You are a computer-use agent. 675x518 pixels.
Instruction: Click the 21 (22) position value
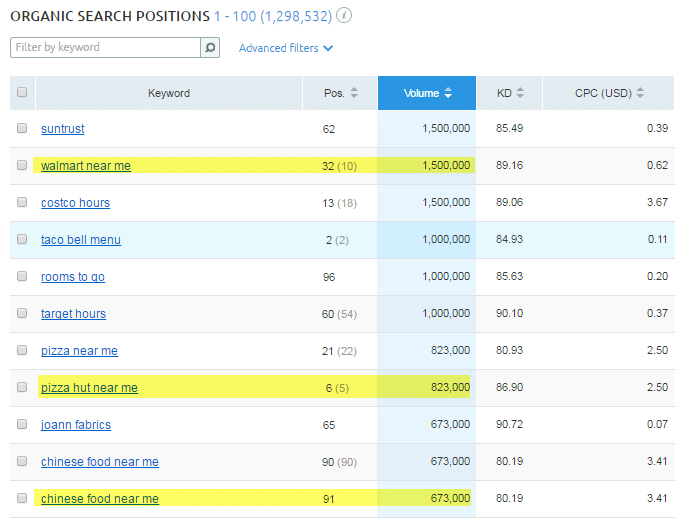339,351
